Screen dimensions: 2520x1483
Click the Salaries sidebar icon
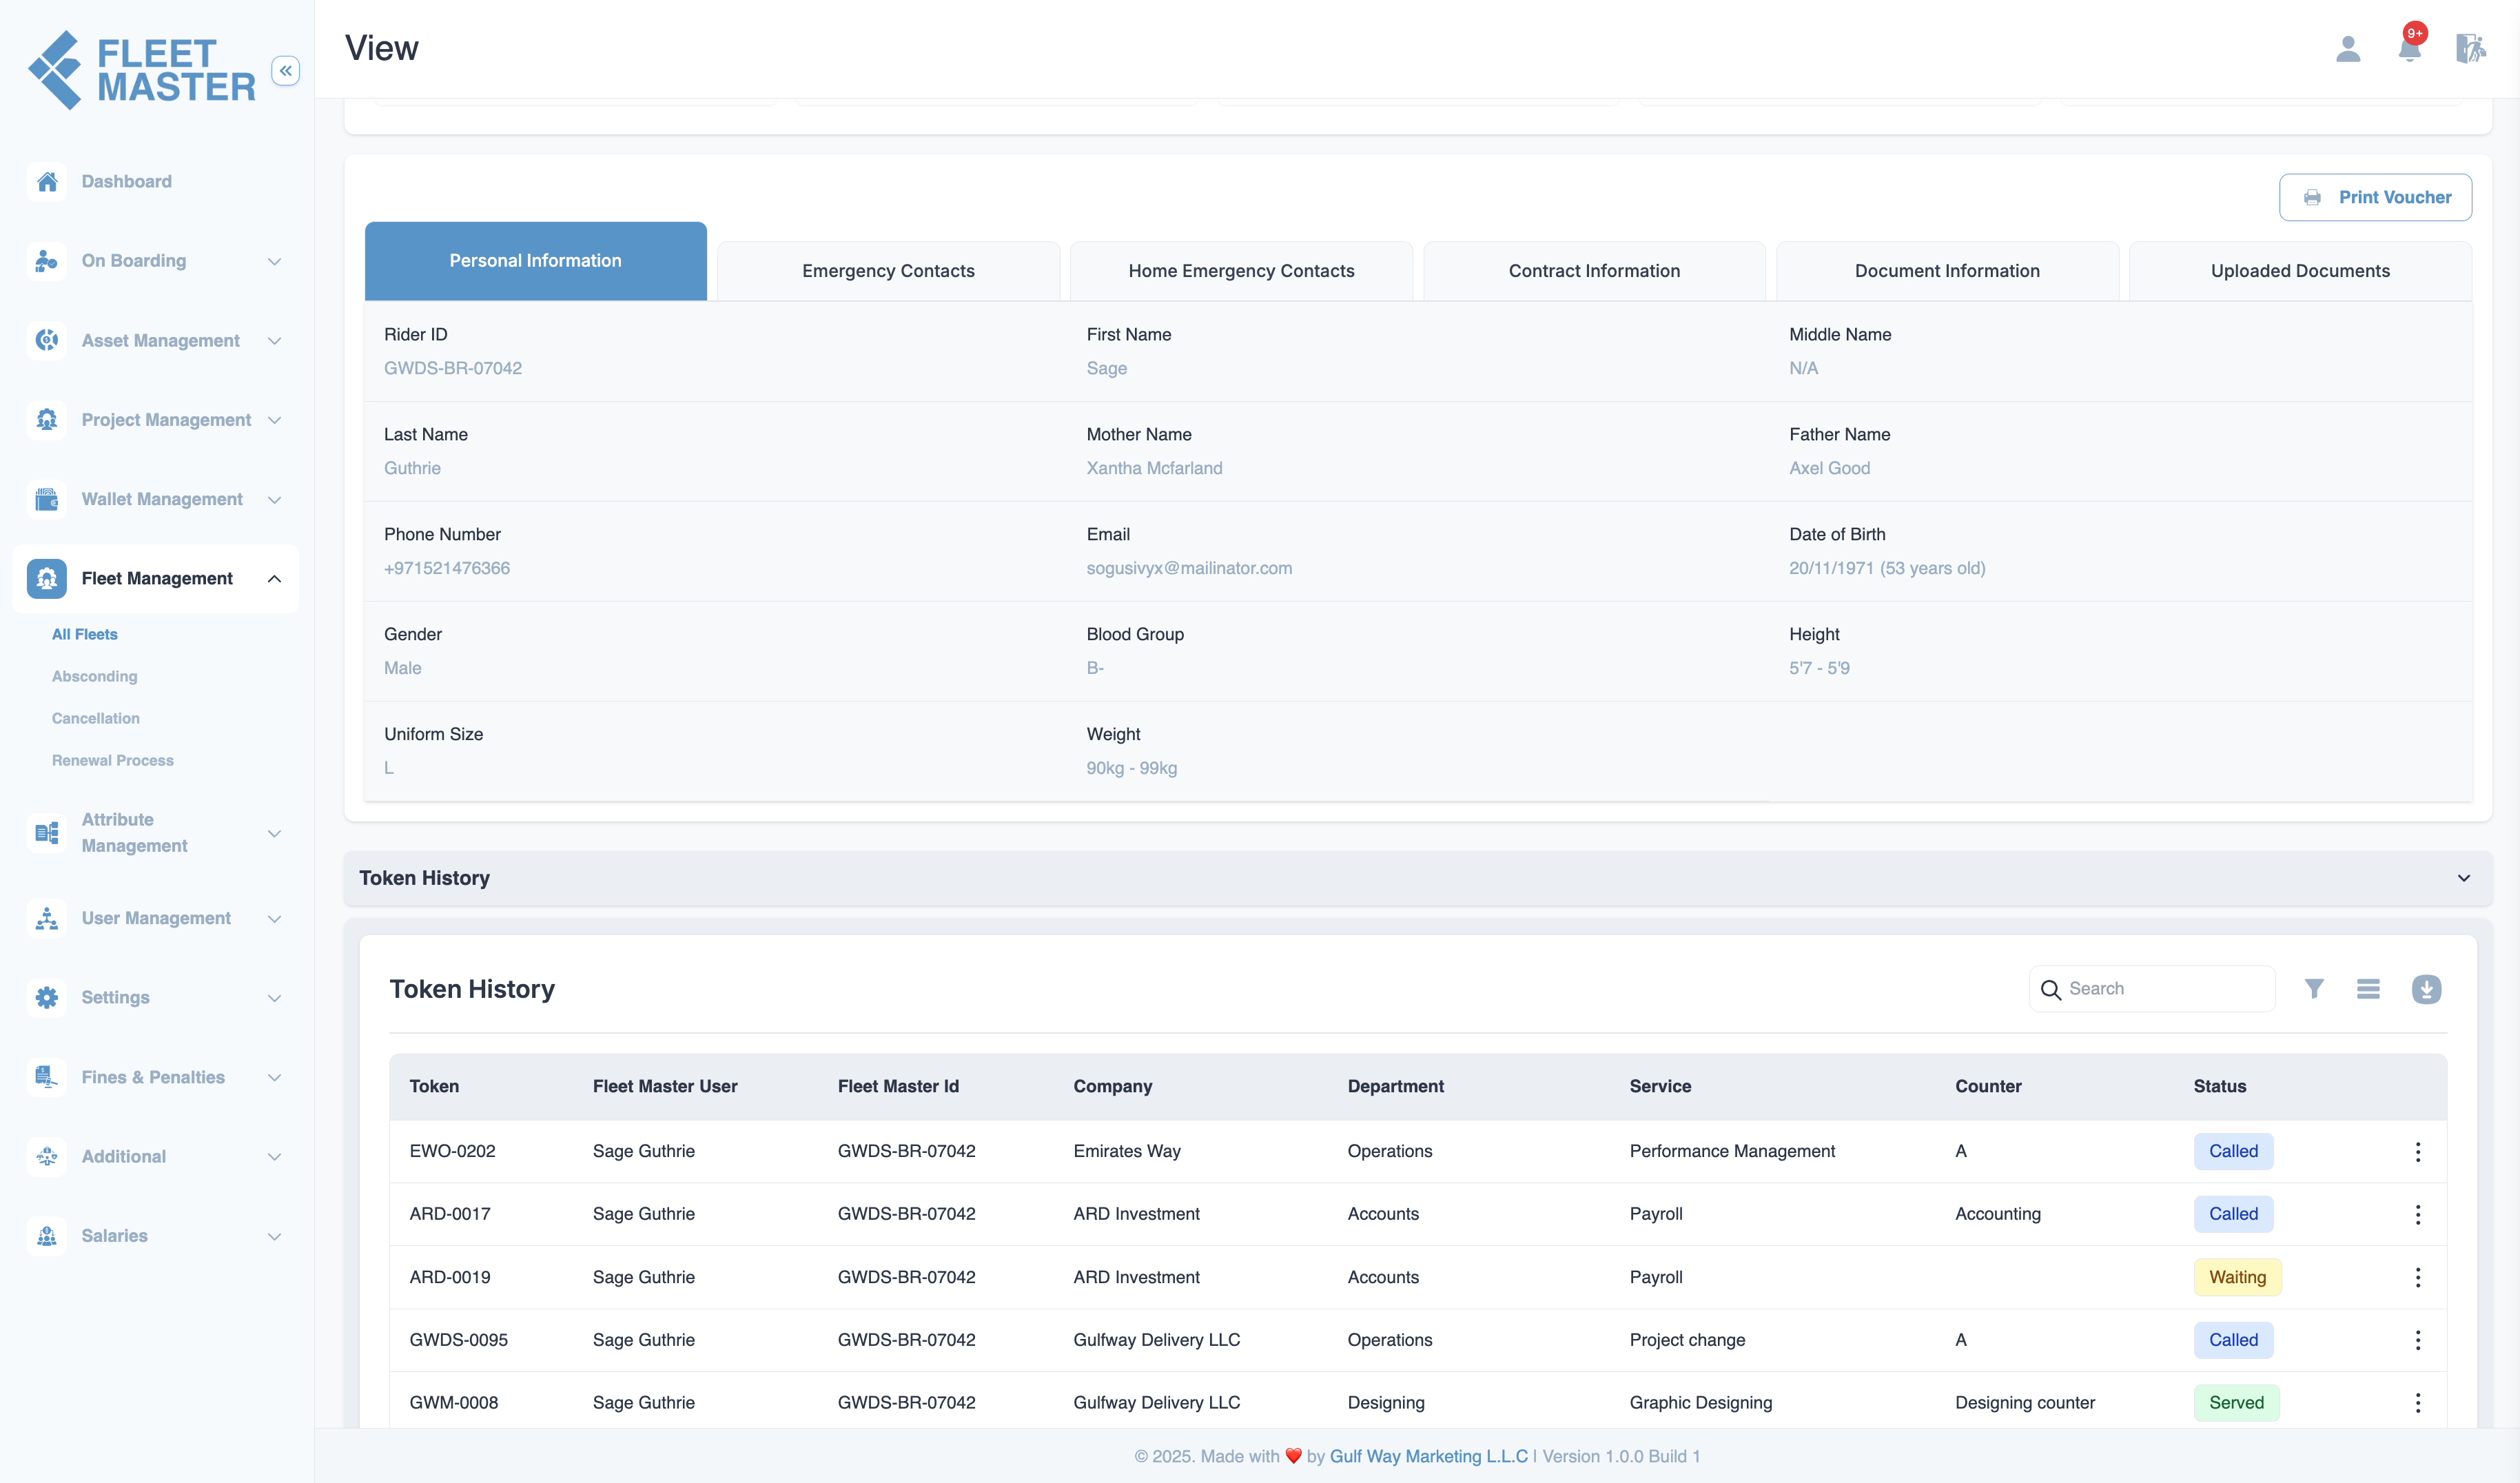pos(47,1236)
